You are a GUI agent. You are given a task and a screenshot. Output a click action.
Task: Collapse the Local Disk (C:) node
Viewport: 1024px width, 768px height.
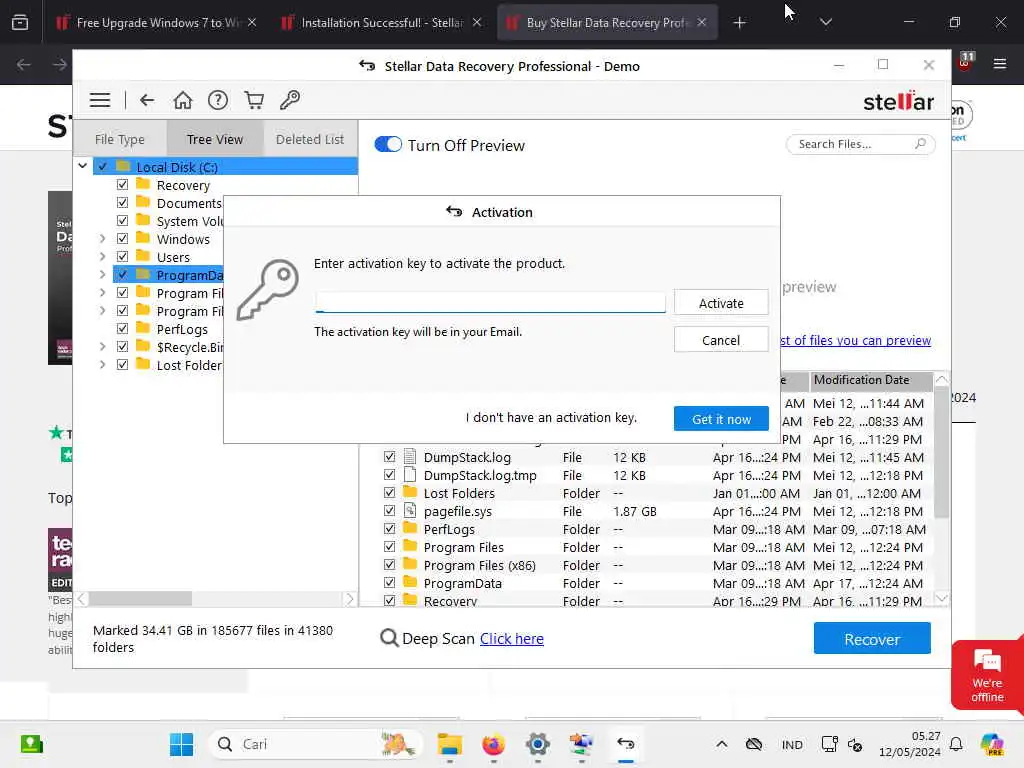82,166
